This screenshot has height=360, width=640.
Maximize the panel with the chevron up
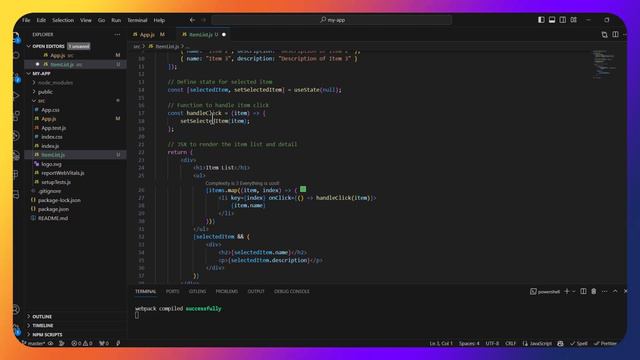pyautogui.click(x=615, y=291)
